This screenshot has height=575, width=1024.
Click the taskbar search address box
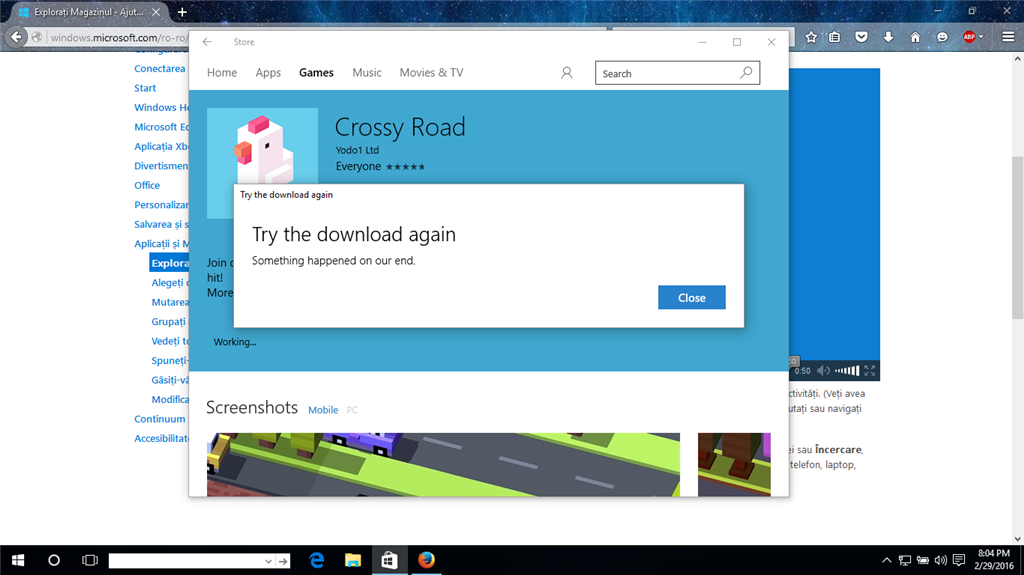coord(185,561)
